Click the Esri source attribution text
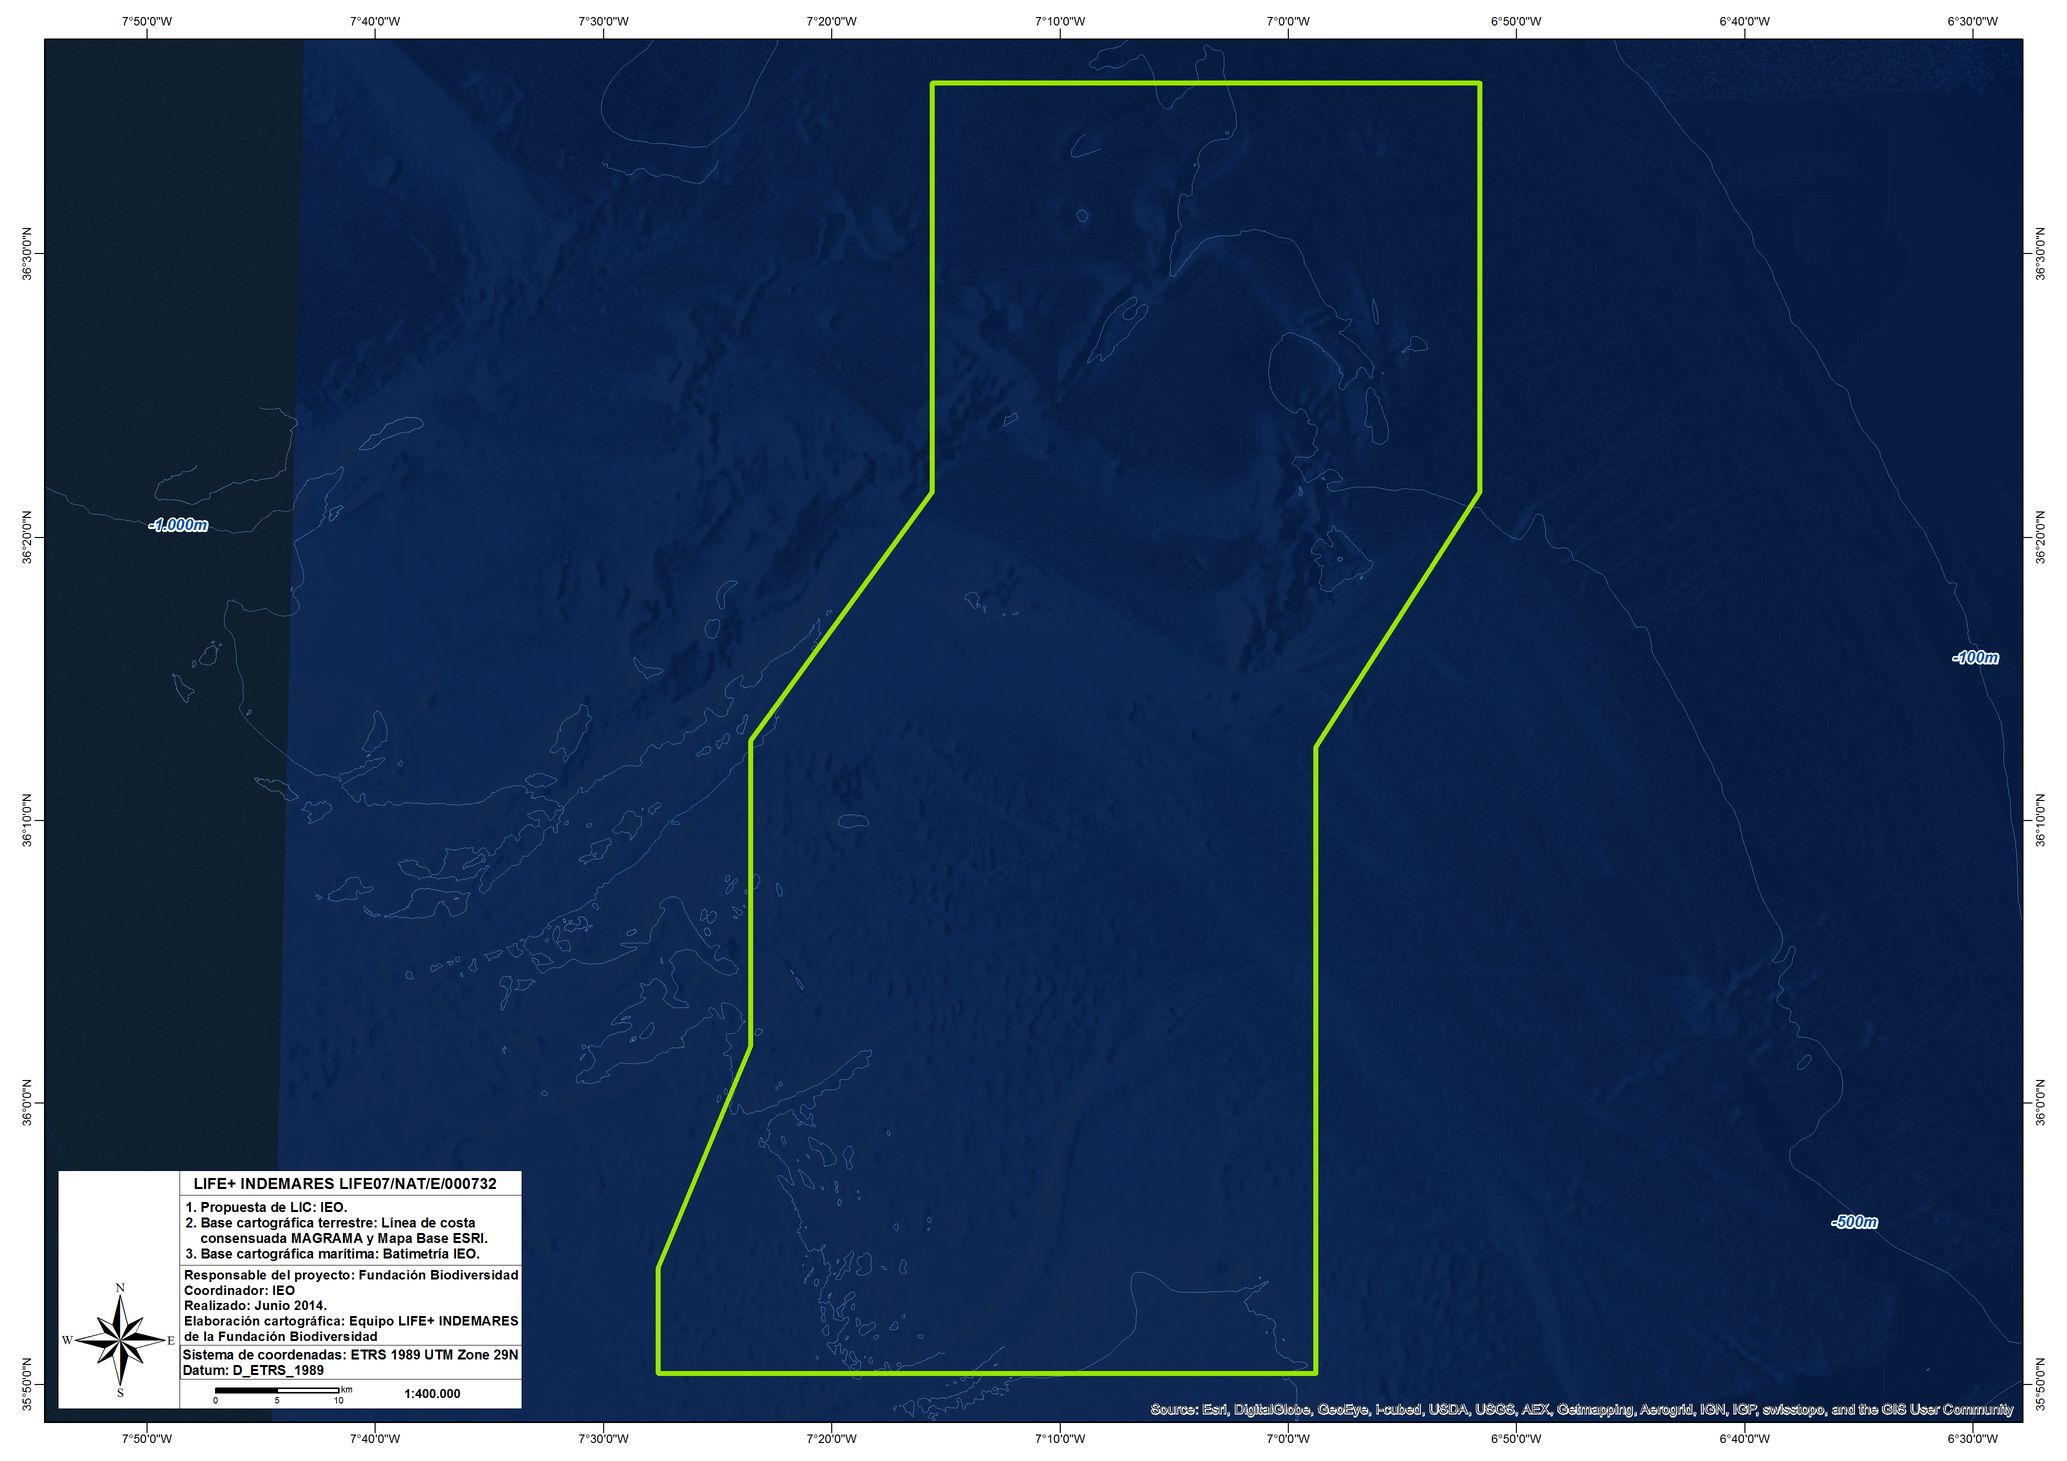This screenshot has width=2067, height=1461. (x=1581, y=1410)
